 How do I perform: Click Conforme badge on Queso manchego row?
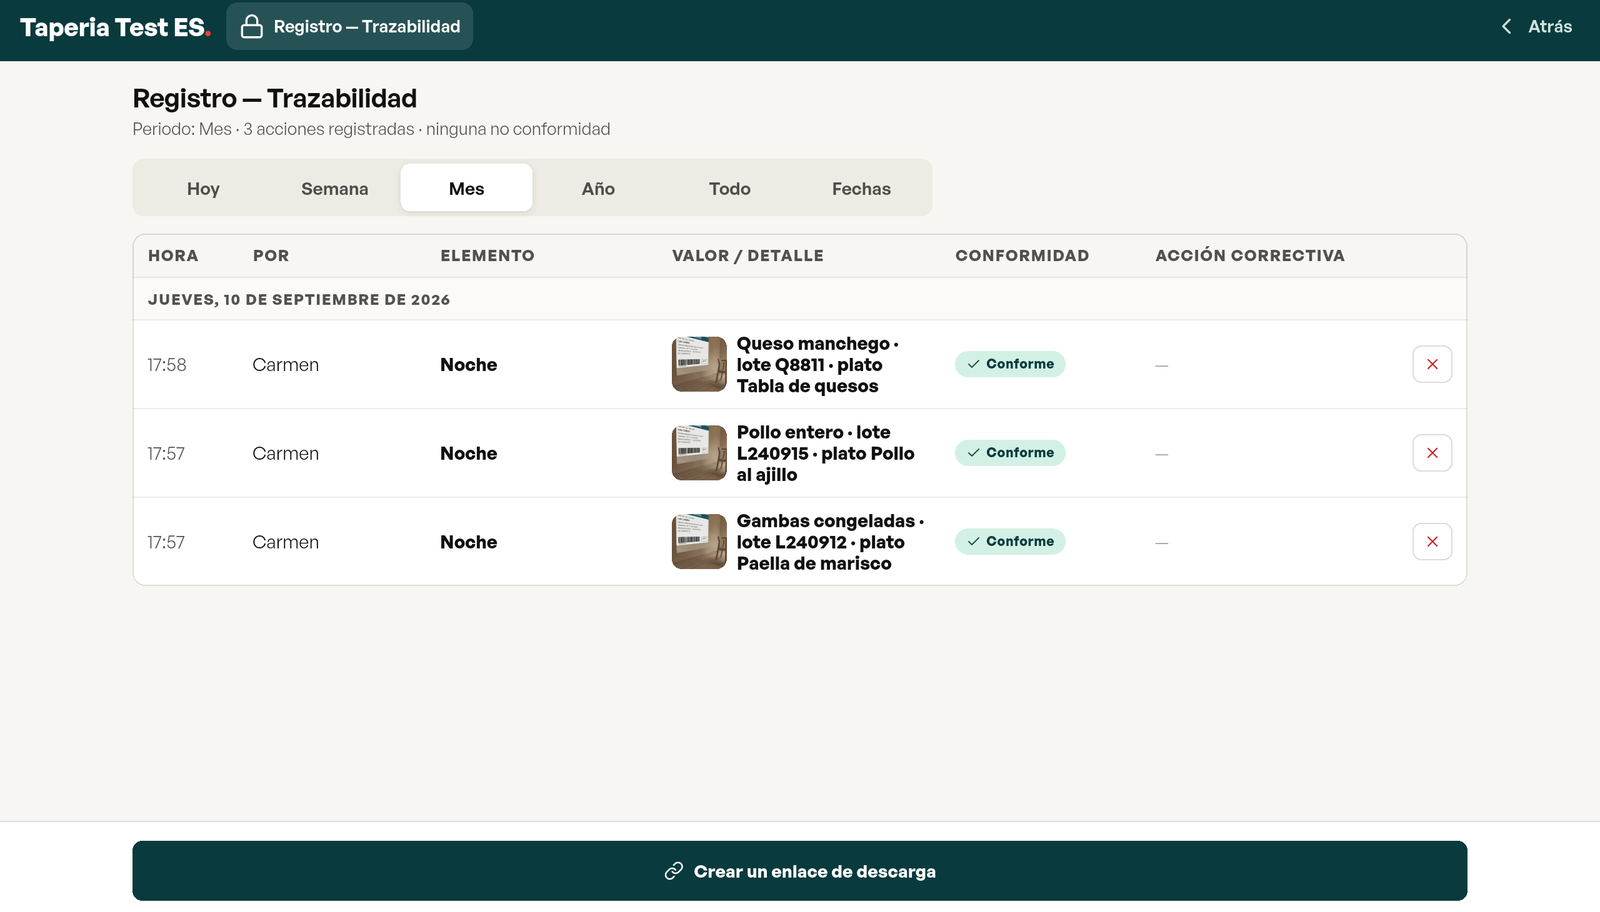pos(1010,364)
